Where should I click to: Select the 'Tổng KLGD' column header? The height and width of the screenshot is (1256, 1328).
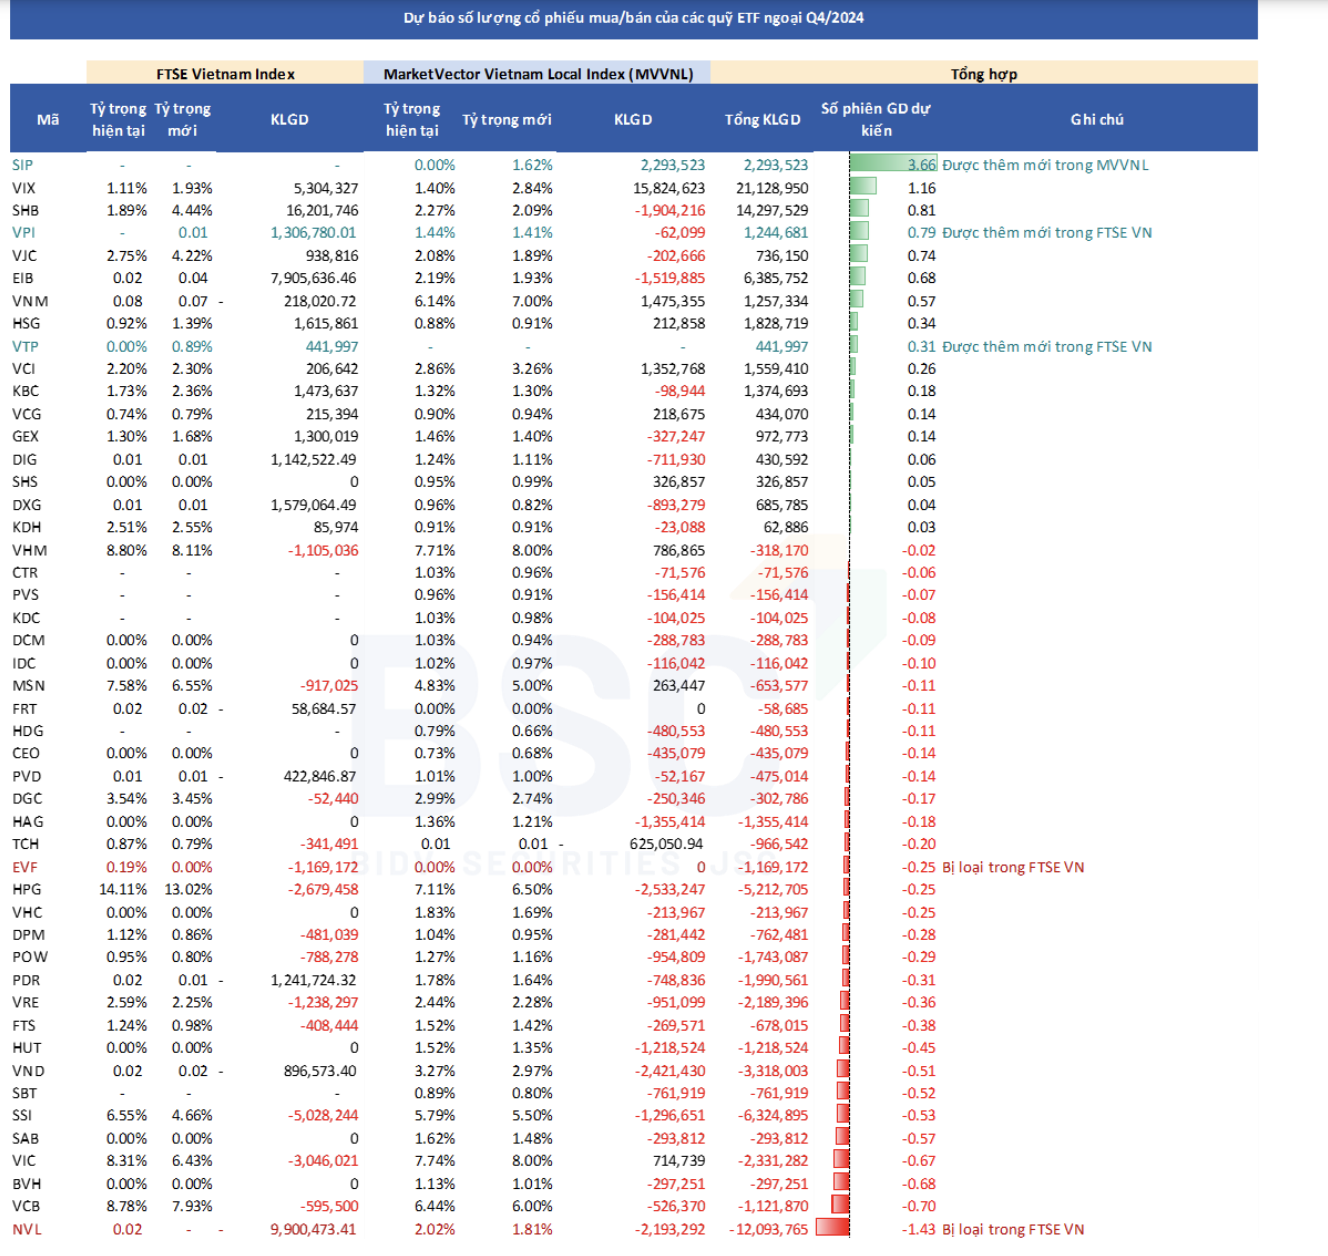point(762,119)
